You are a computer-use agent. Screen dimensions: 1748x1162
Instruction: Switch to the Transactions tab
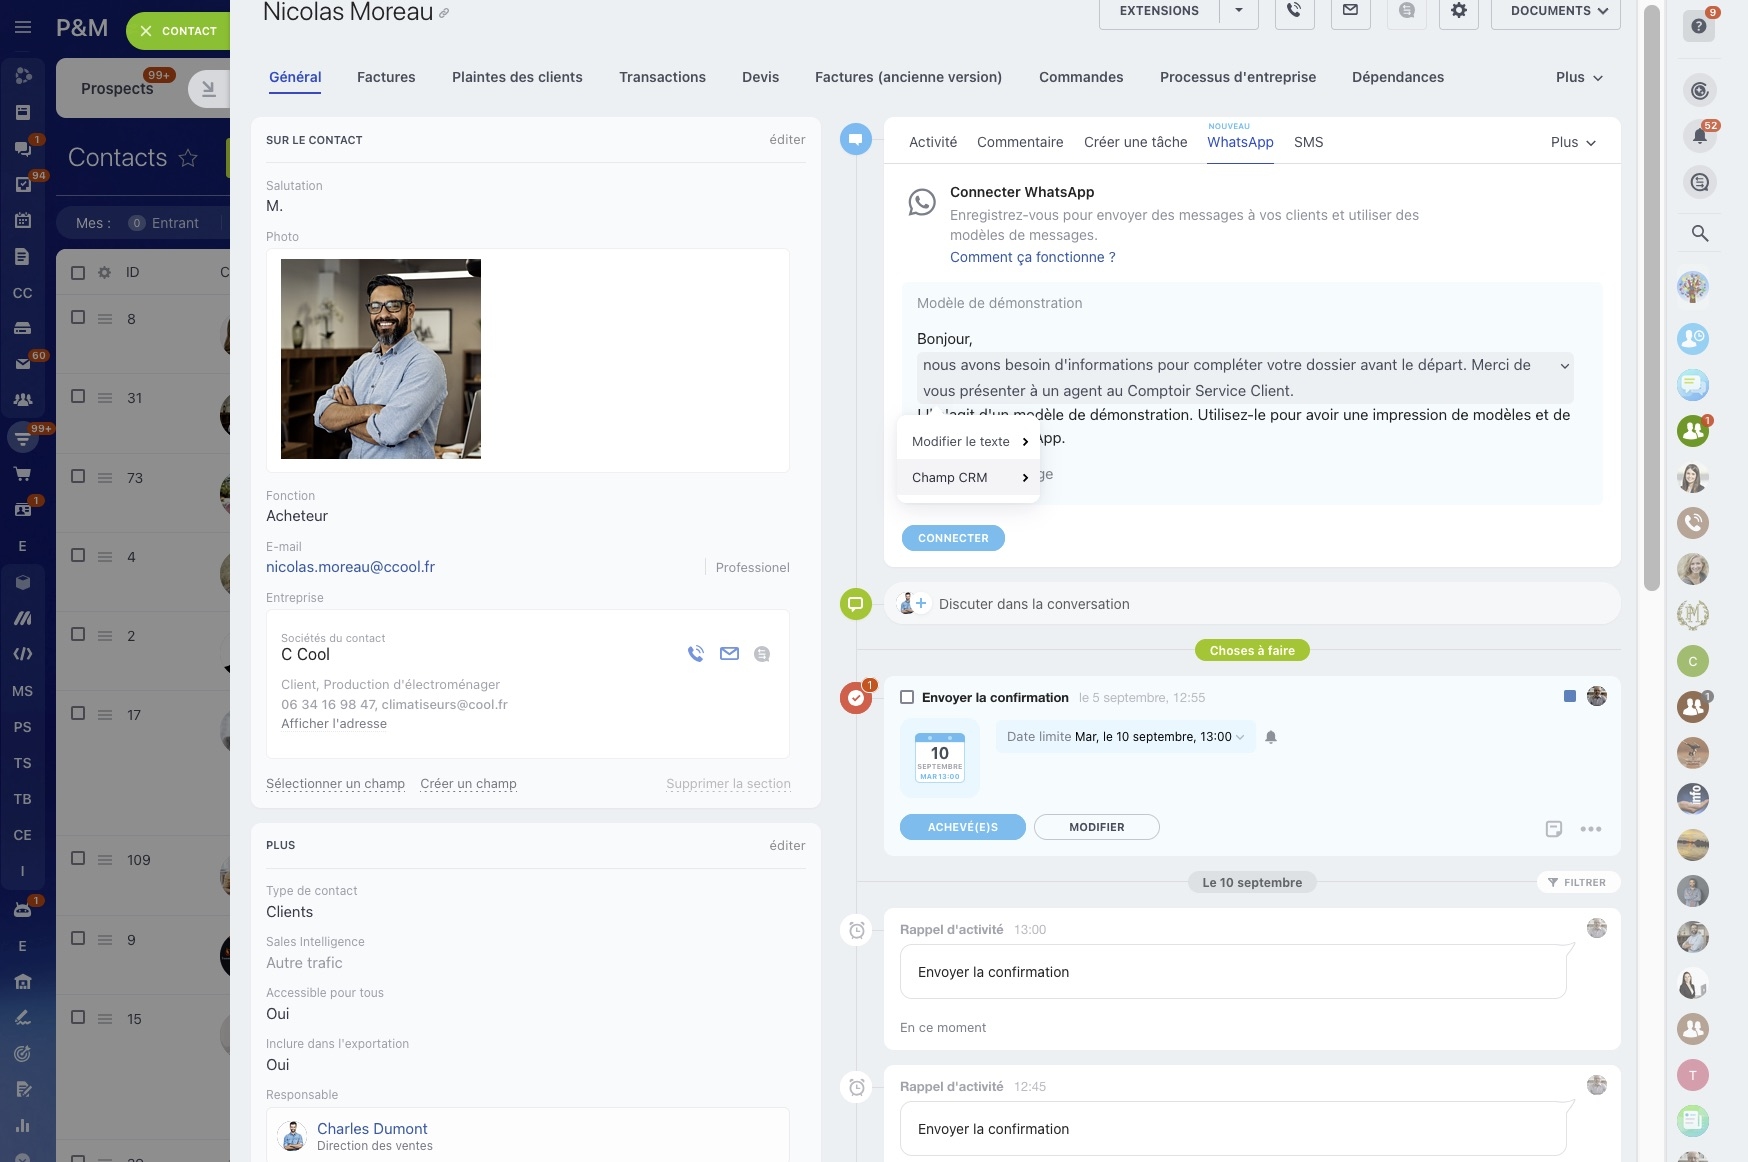pyautogui.click(x=662, y=77)
